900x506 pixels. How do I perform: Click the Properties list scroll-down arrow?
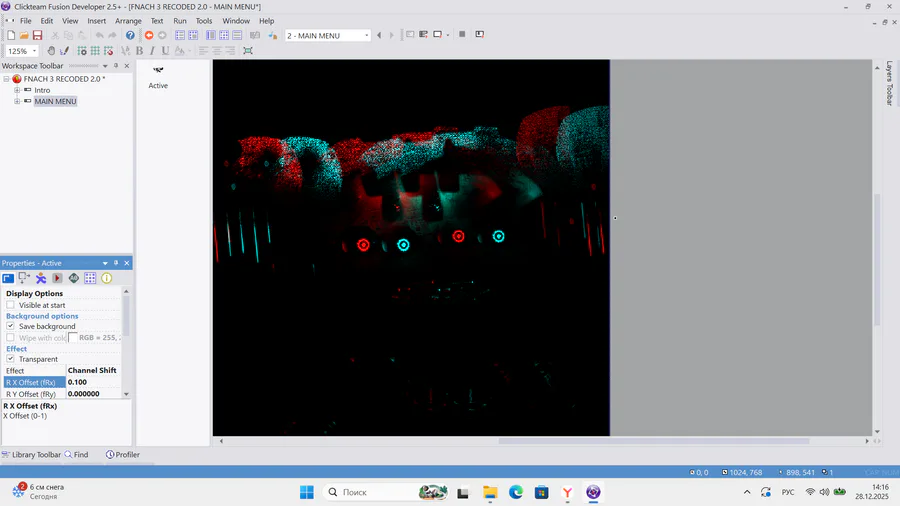point(126,394)
